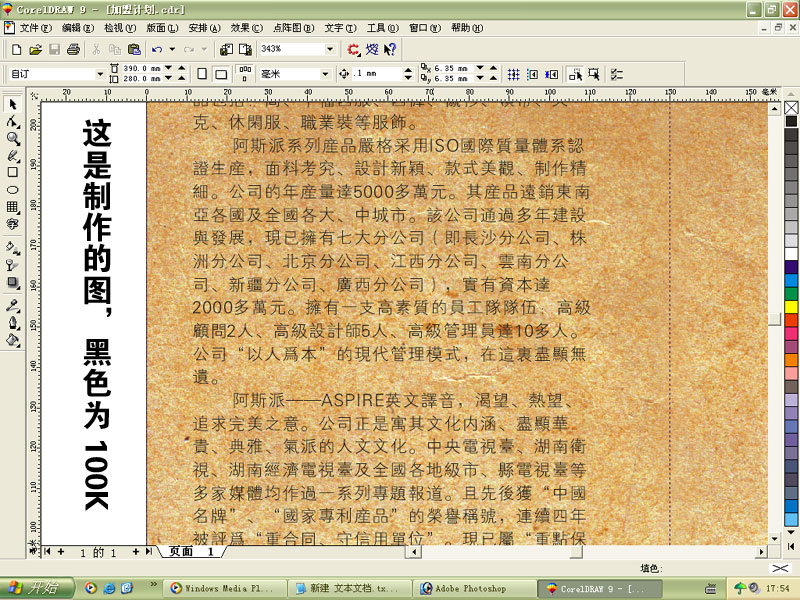The image size is (800, 600).
Task: Toggle the page layout button on property bar
Action: pos(245,73)
